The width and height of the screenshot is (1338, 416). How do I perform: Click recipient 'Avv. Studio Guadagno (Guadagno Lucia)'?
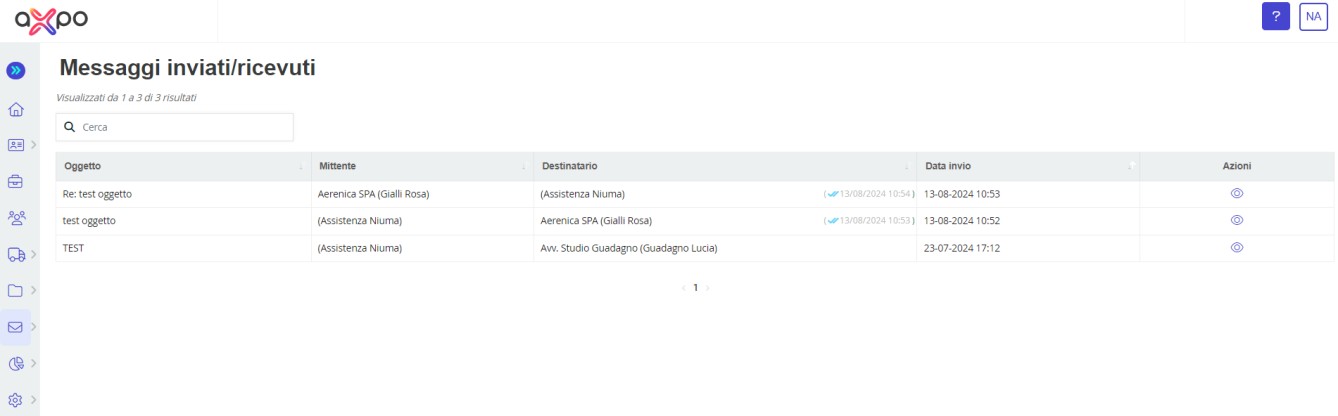[629, 248]
